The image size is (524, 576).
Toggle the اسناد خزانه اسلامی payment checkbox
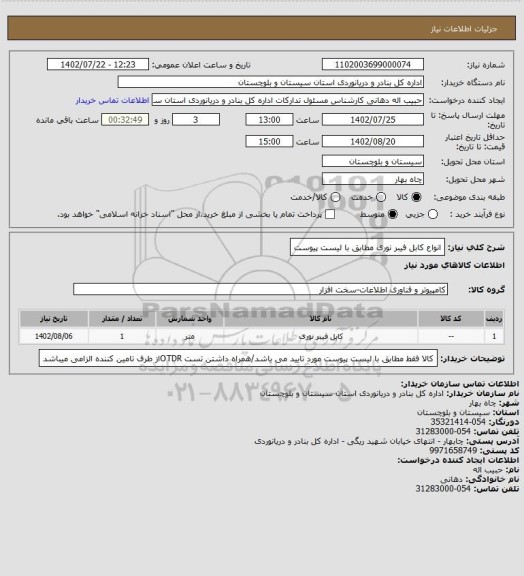click(x=330, y=215)
